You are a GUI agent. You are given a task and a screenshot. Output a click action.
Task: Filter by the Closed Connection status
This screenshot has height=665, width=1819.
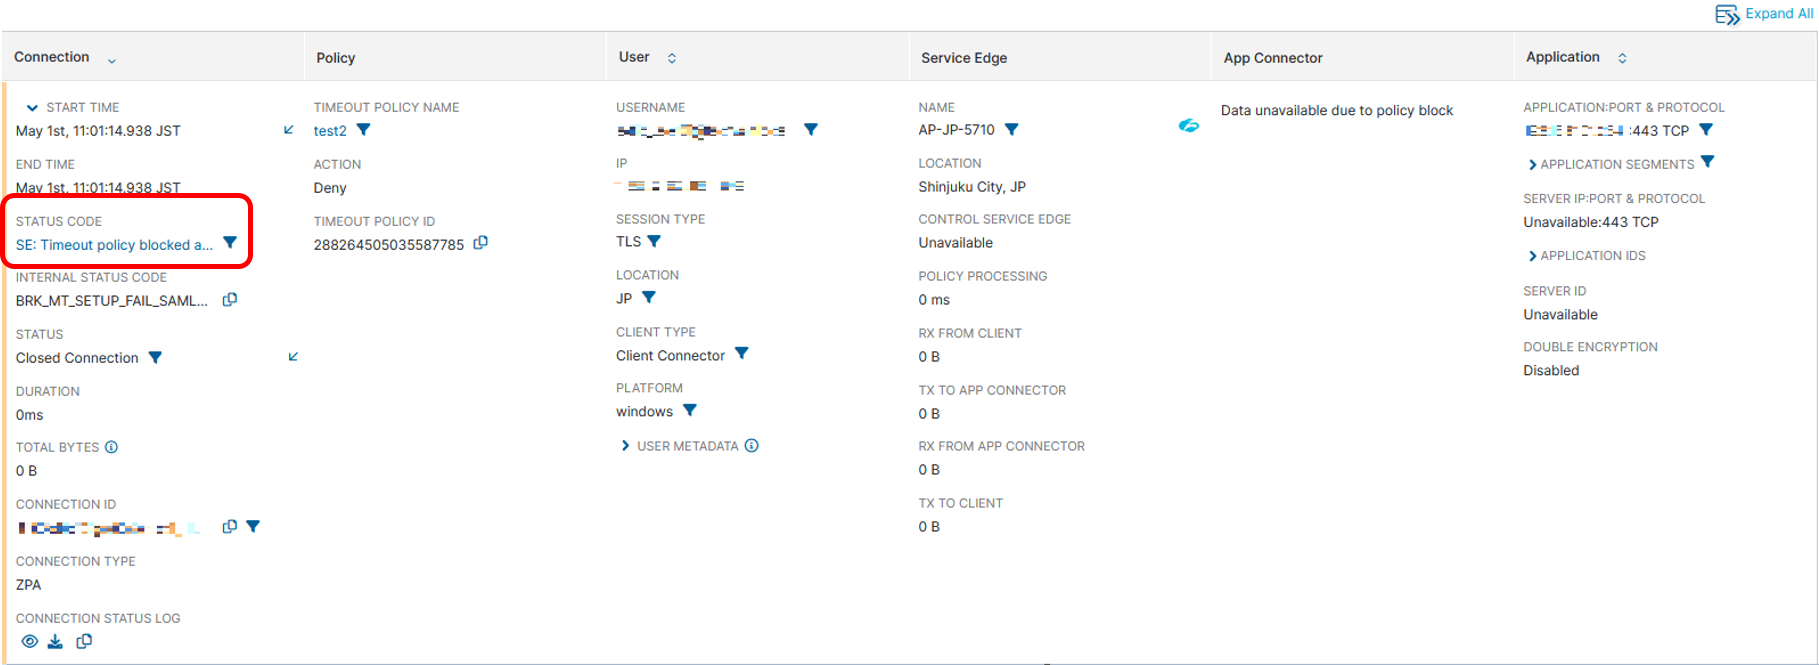[x=155, y=358]
